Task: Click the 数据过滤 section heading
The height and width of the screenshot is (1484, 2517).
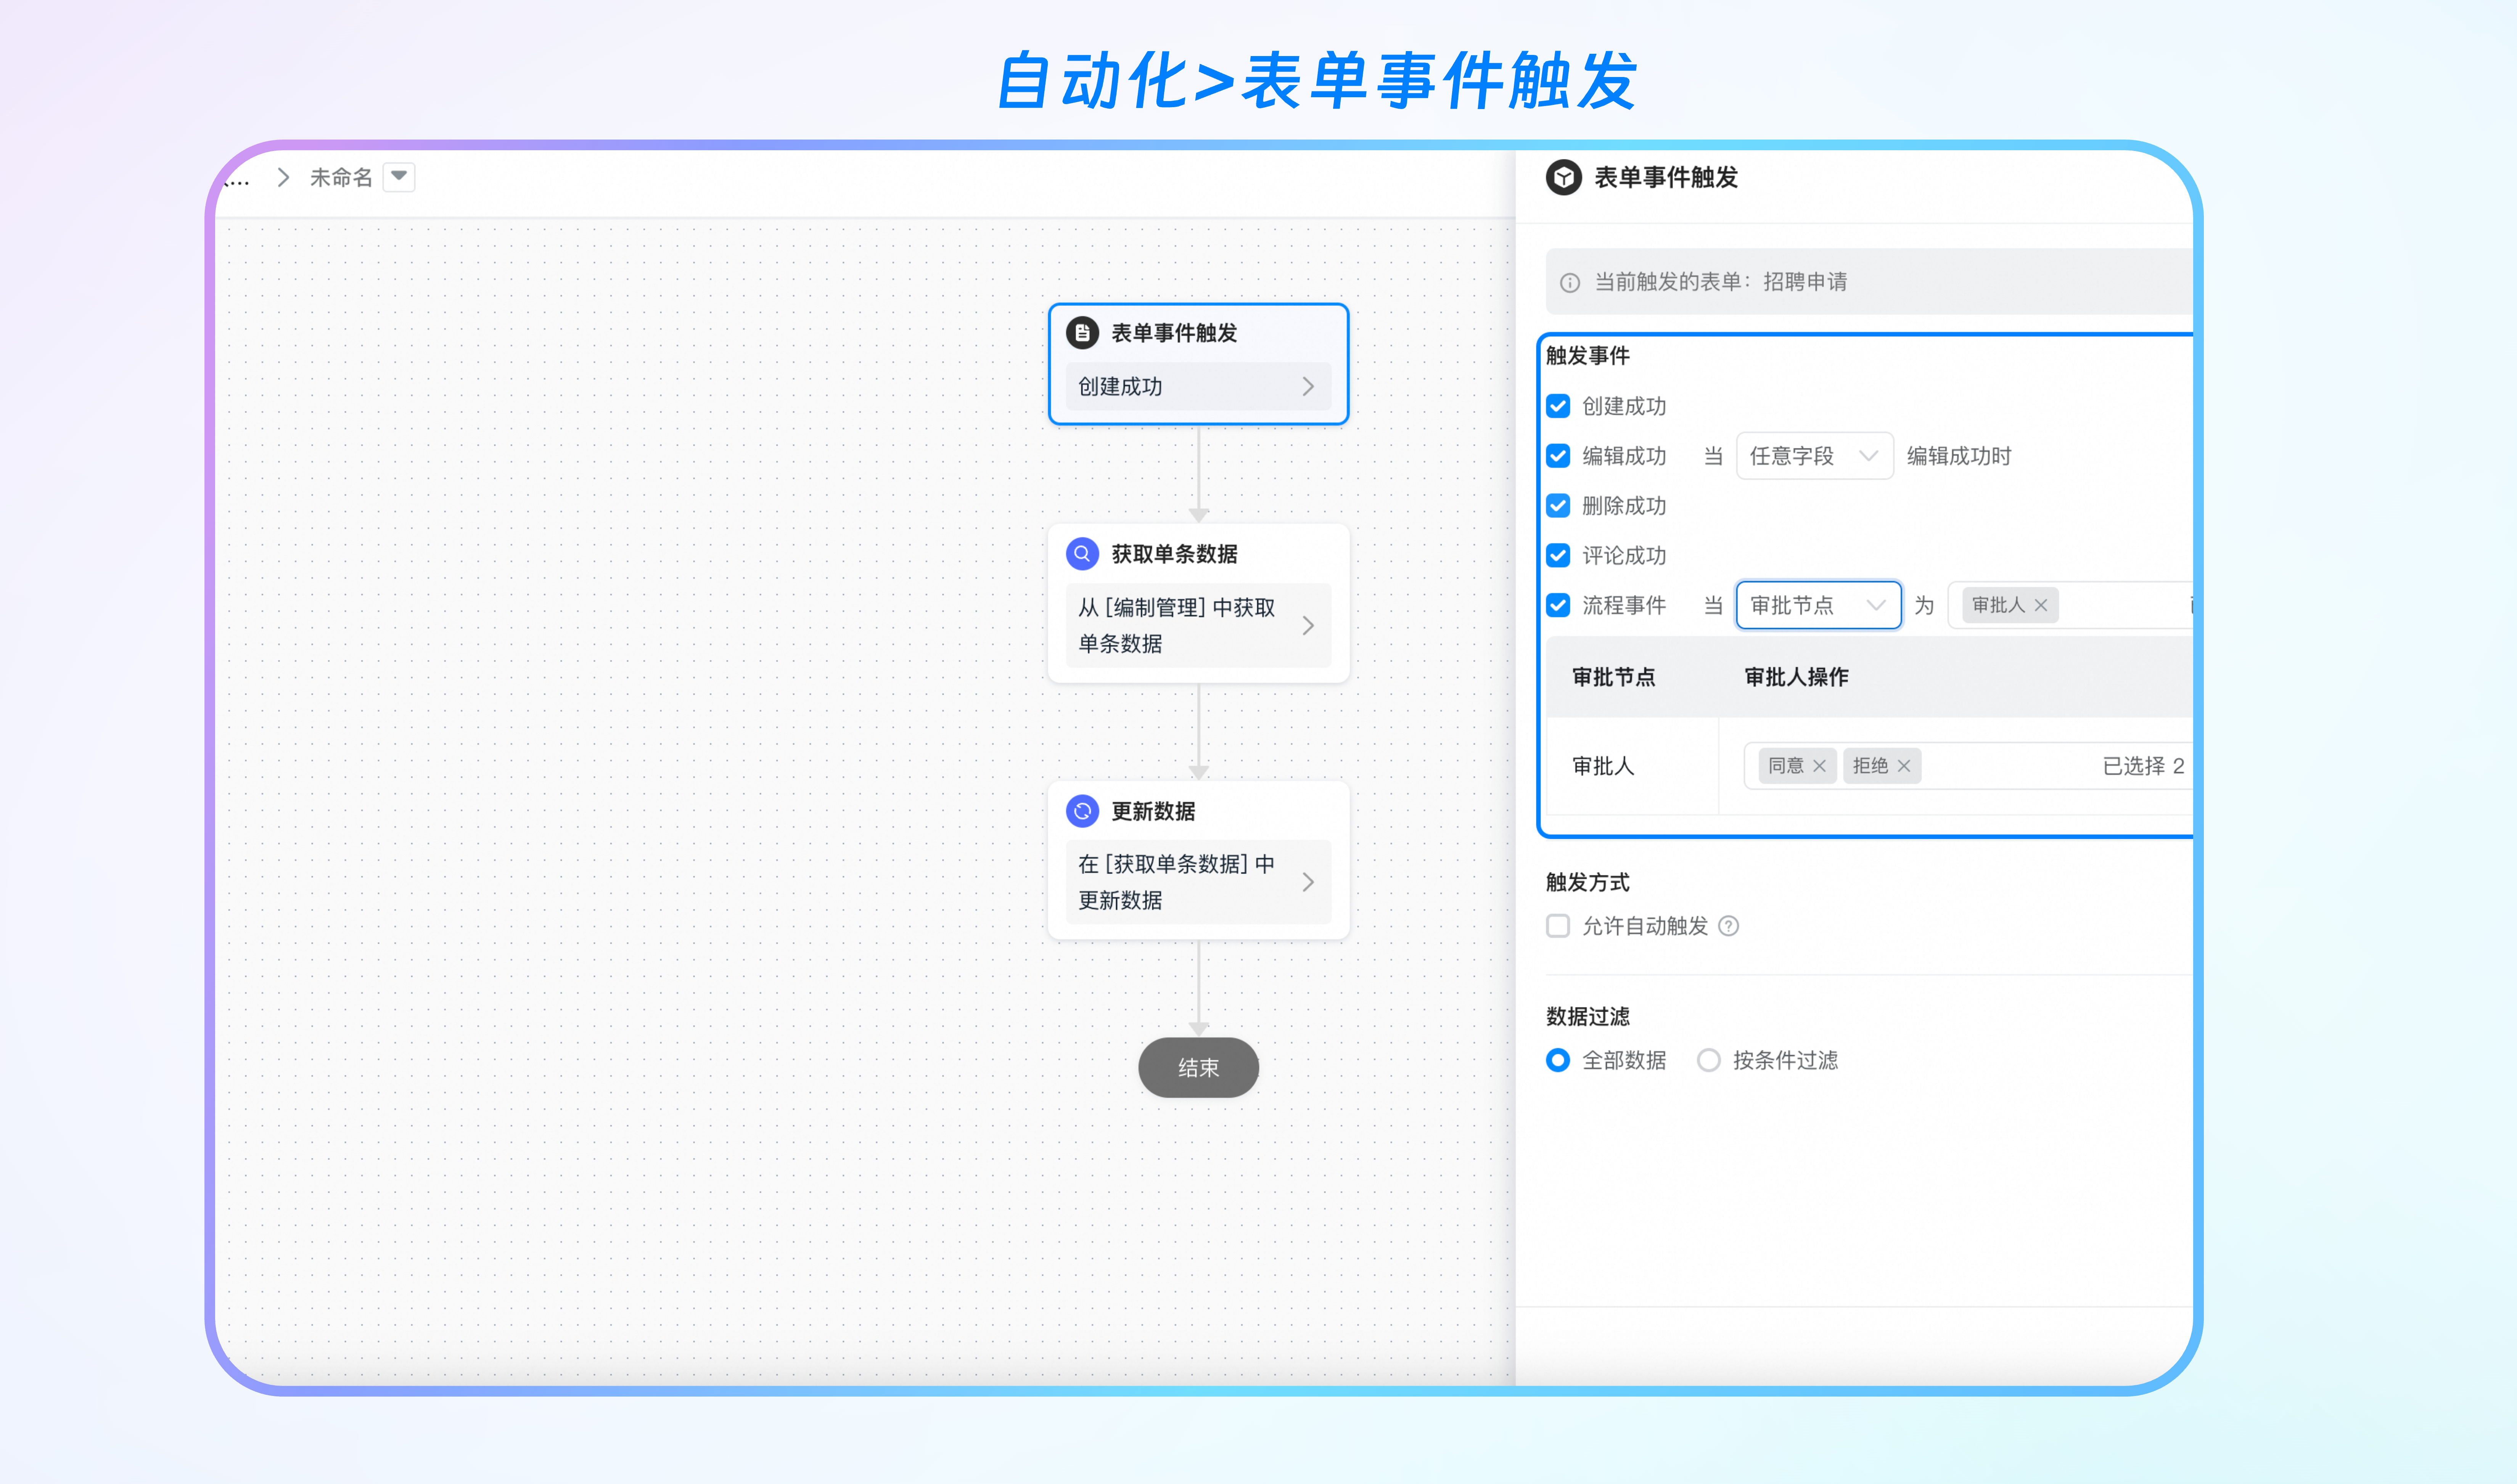Action: click(1587, 1016)
